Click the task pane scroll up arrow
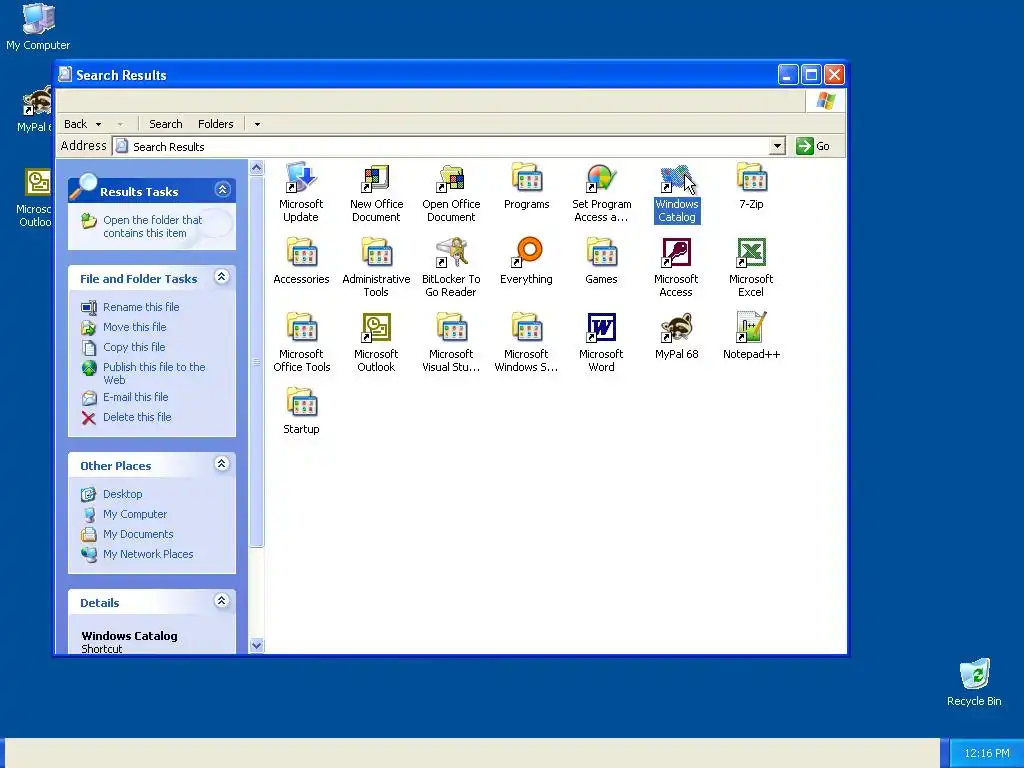Image resolution: width=1024 pixels, height=768 pixels. [x=257, y=168]
